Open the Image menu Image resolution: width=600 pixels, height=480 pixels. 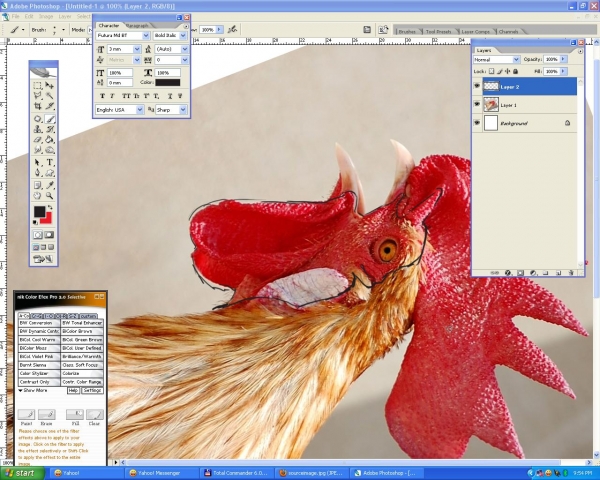pos(46,16)
